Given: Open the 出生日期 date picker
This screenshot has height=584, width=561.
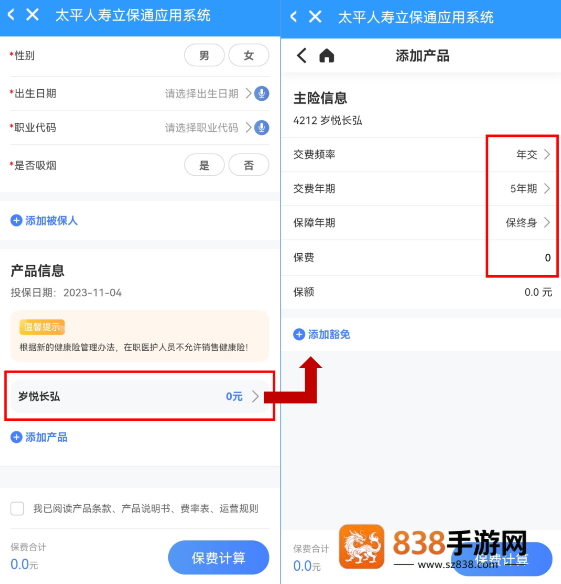Looking at the screenshot, I should [208, 93].
